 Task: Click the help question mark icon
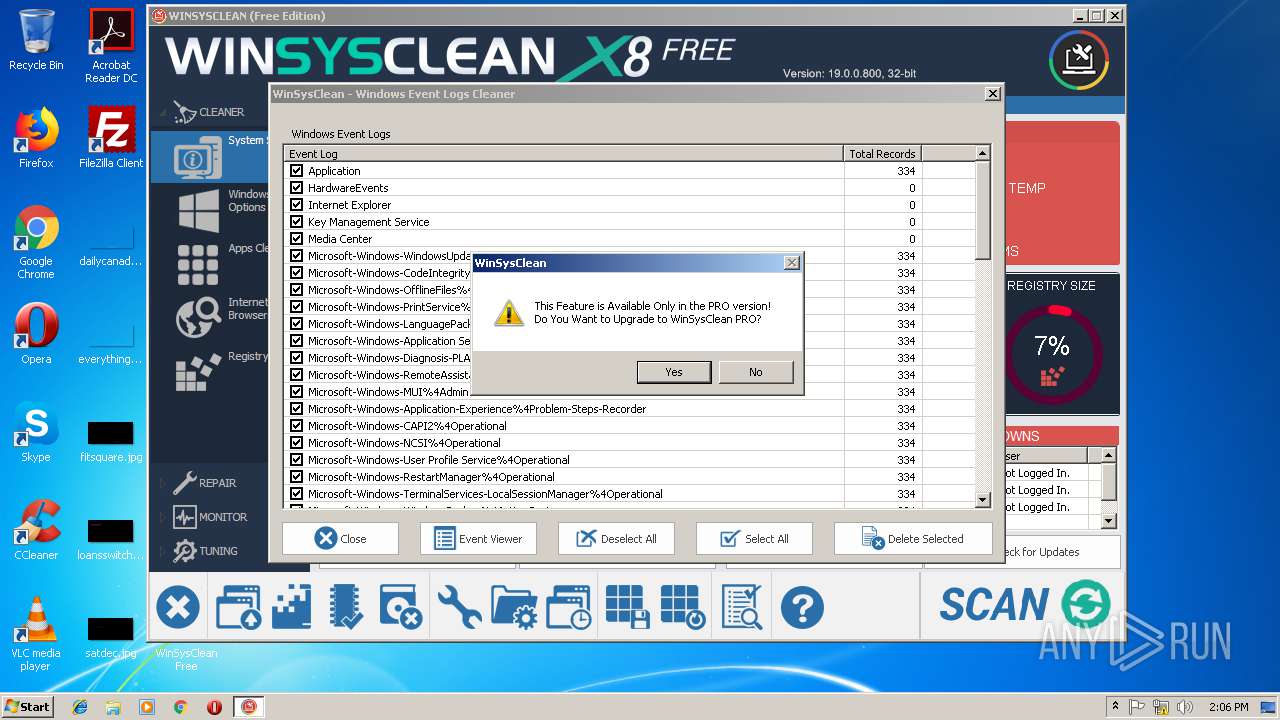pyautogui.click(x=801, y=607)
